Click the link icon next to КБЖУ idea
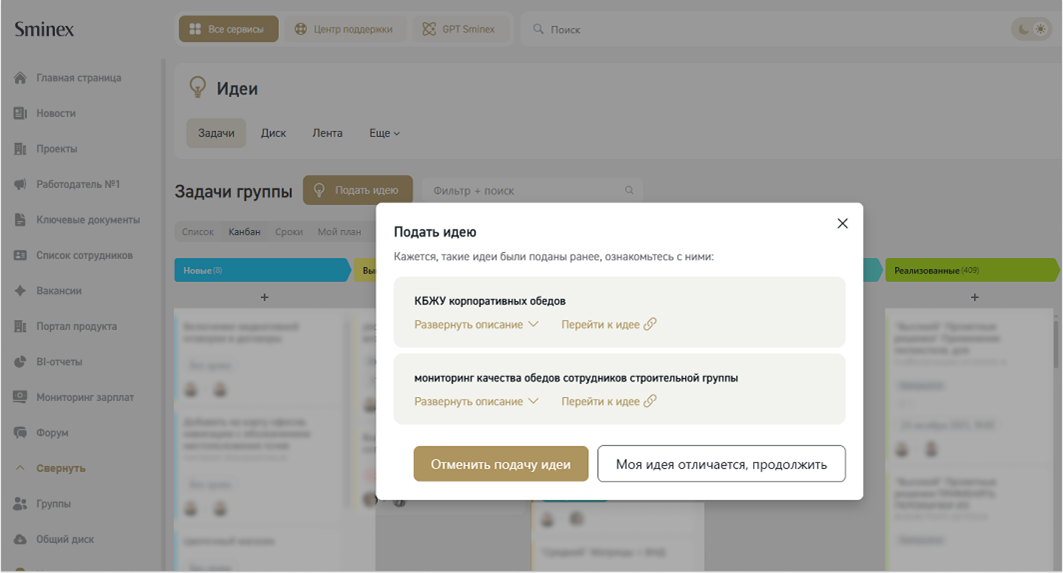 [650, 324]
